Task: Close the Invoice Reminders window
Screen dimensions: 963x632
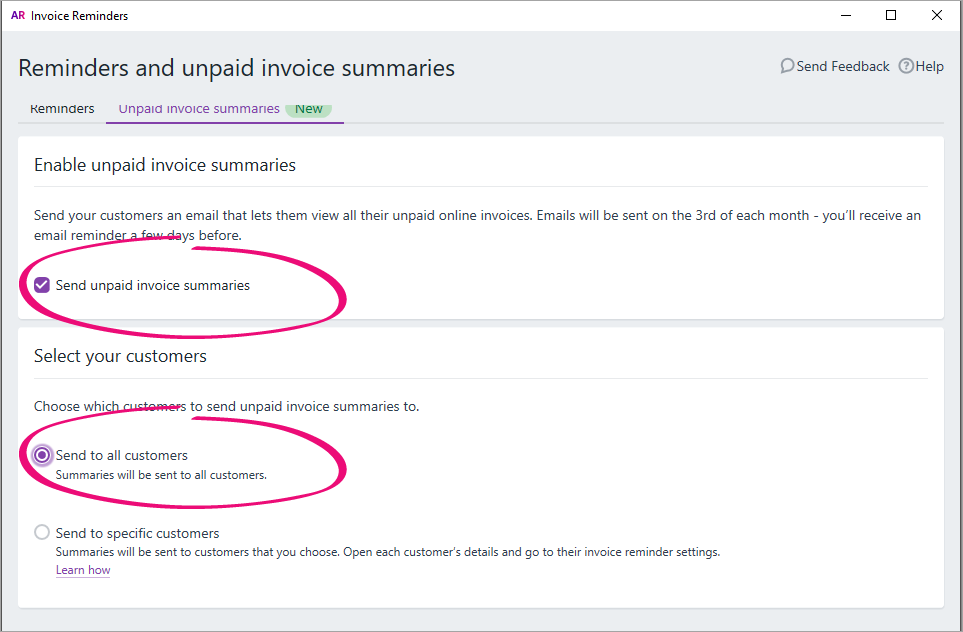Action: pos(937,15)
